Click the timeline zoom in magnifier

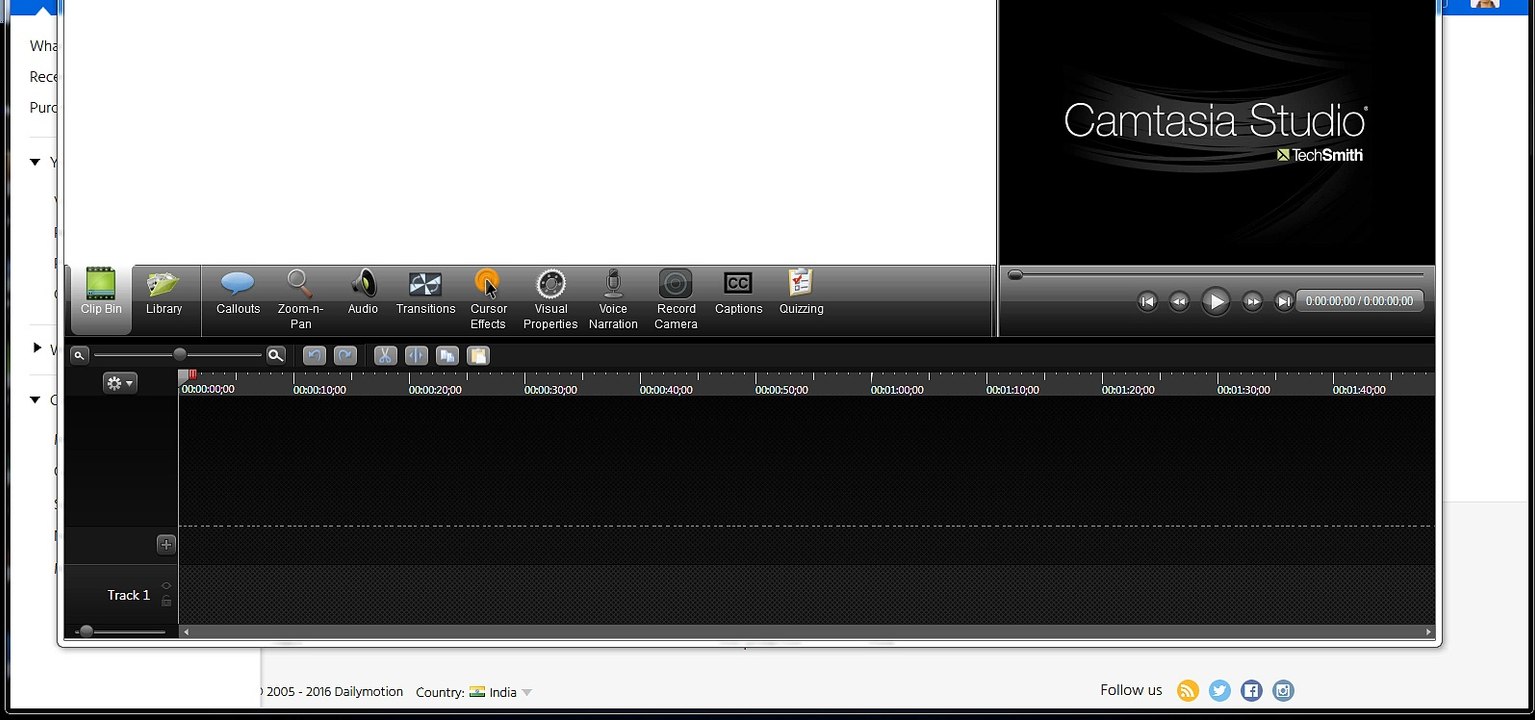(276, 355)
